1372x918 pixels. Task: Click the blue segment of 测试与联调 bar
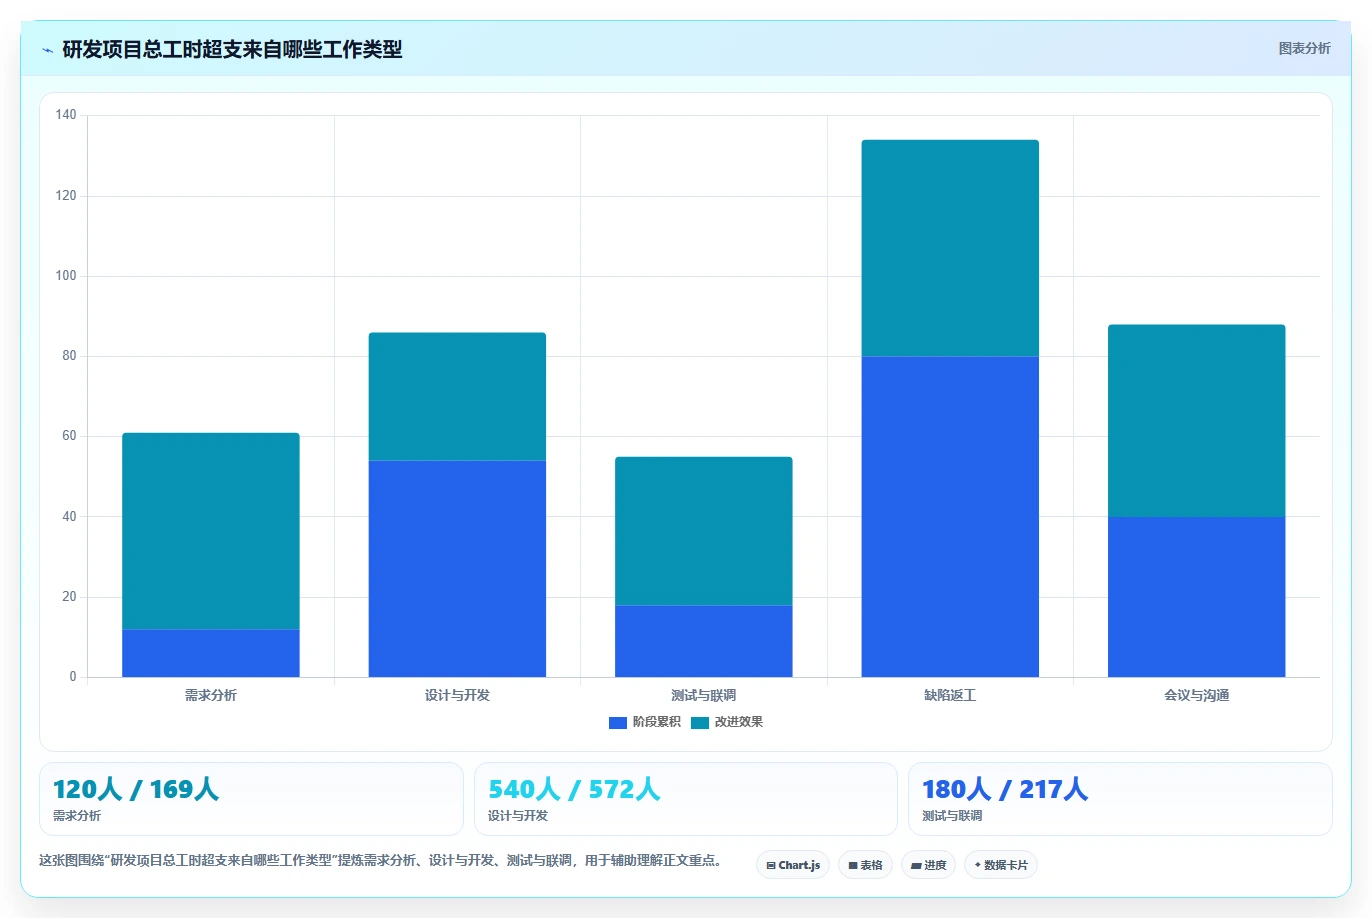click(704, 641)
